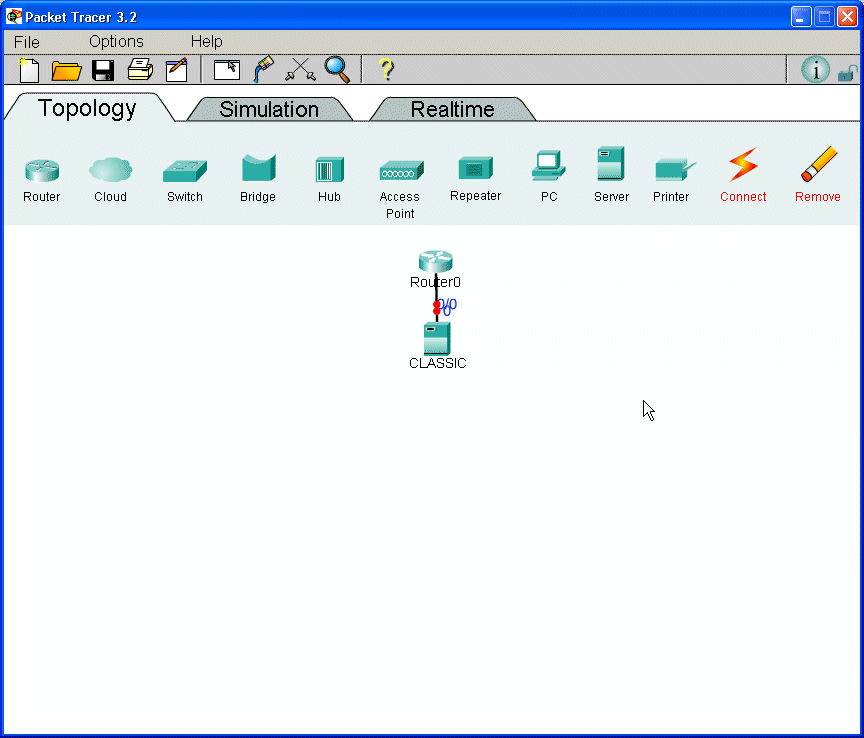Screen dimensions: 864x738
Task: Select the Cloud device icon
Action: 110,170
